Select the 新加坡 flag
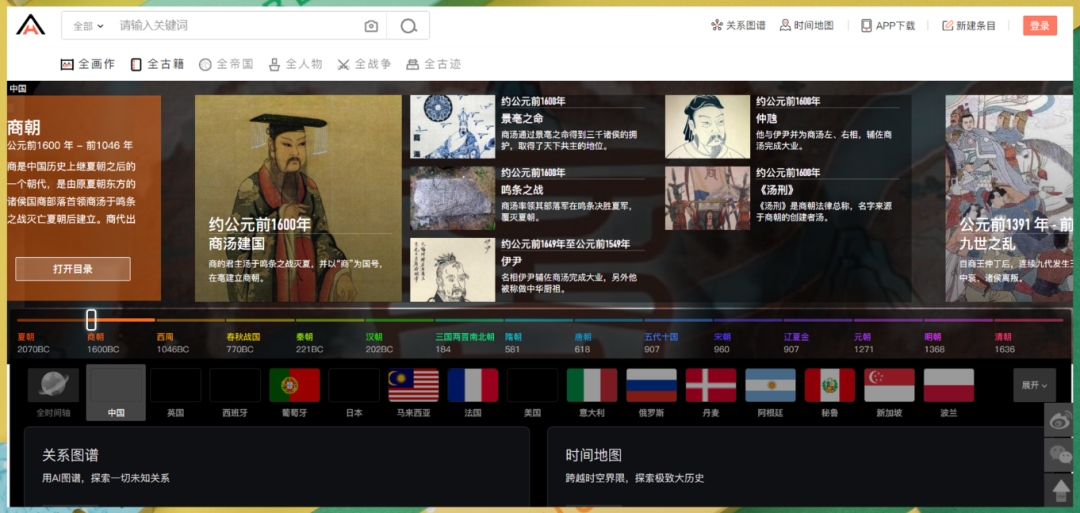Screen dimensions: 1080x513 [889, 386]
